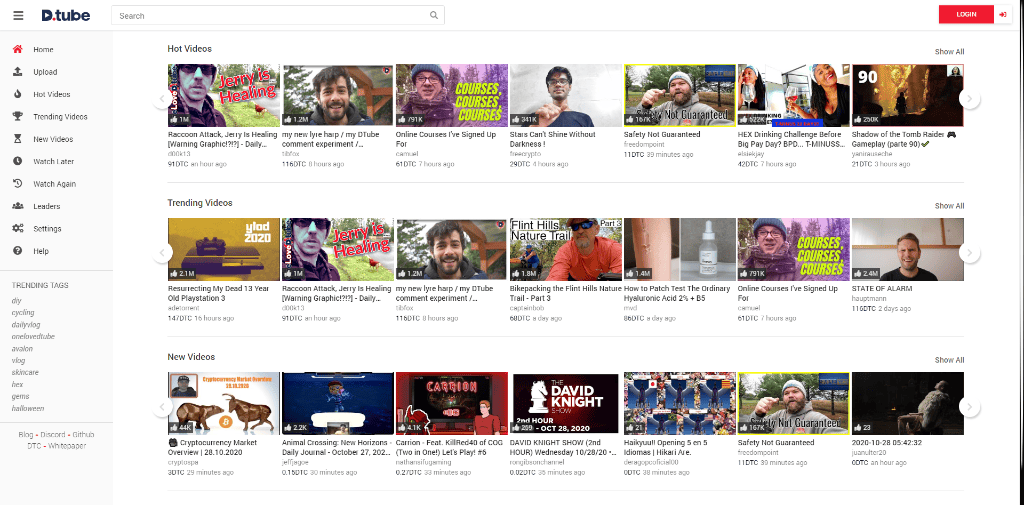Click the Hot Videos flame icon
1024x505 pixels.
(18, 94)
